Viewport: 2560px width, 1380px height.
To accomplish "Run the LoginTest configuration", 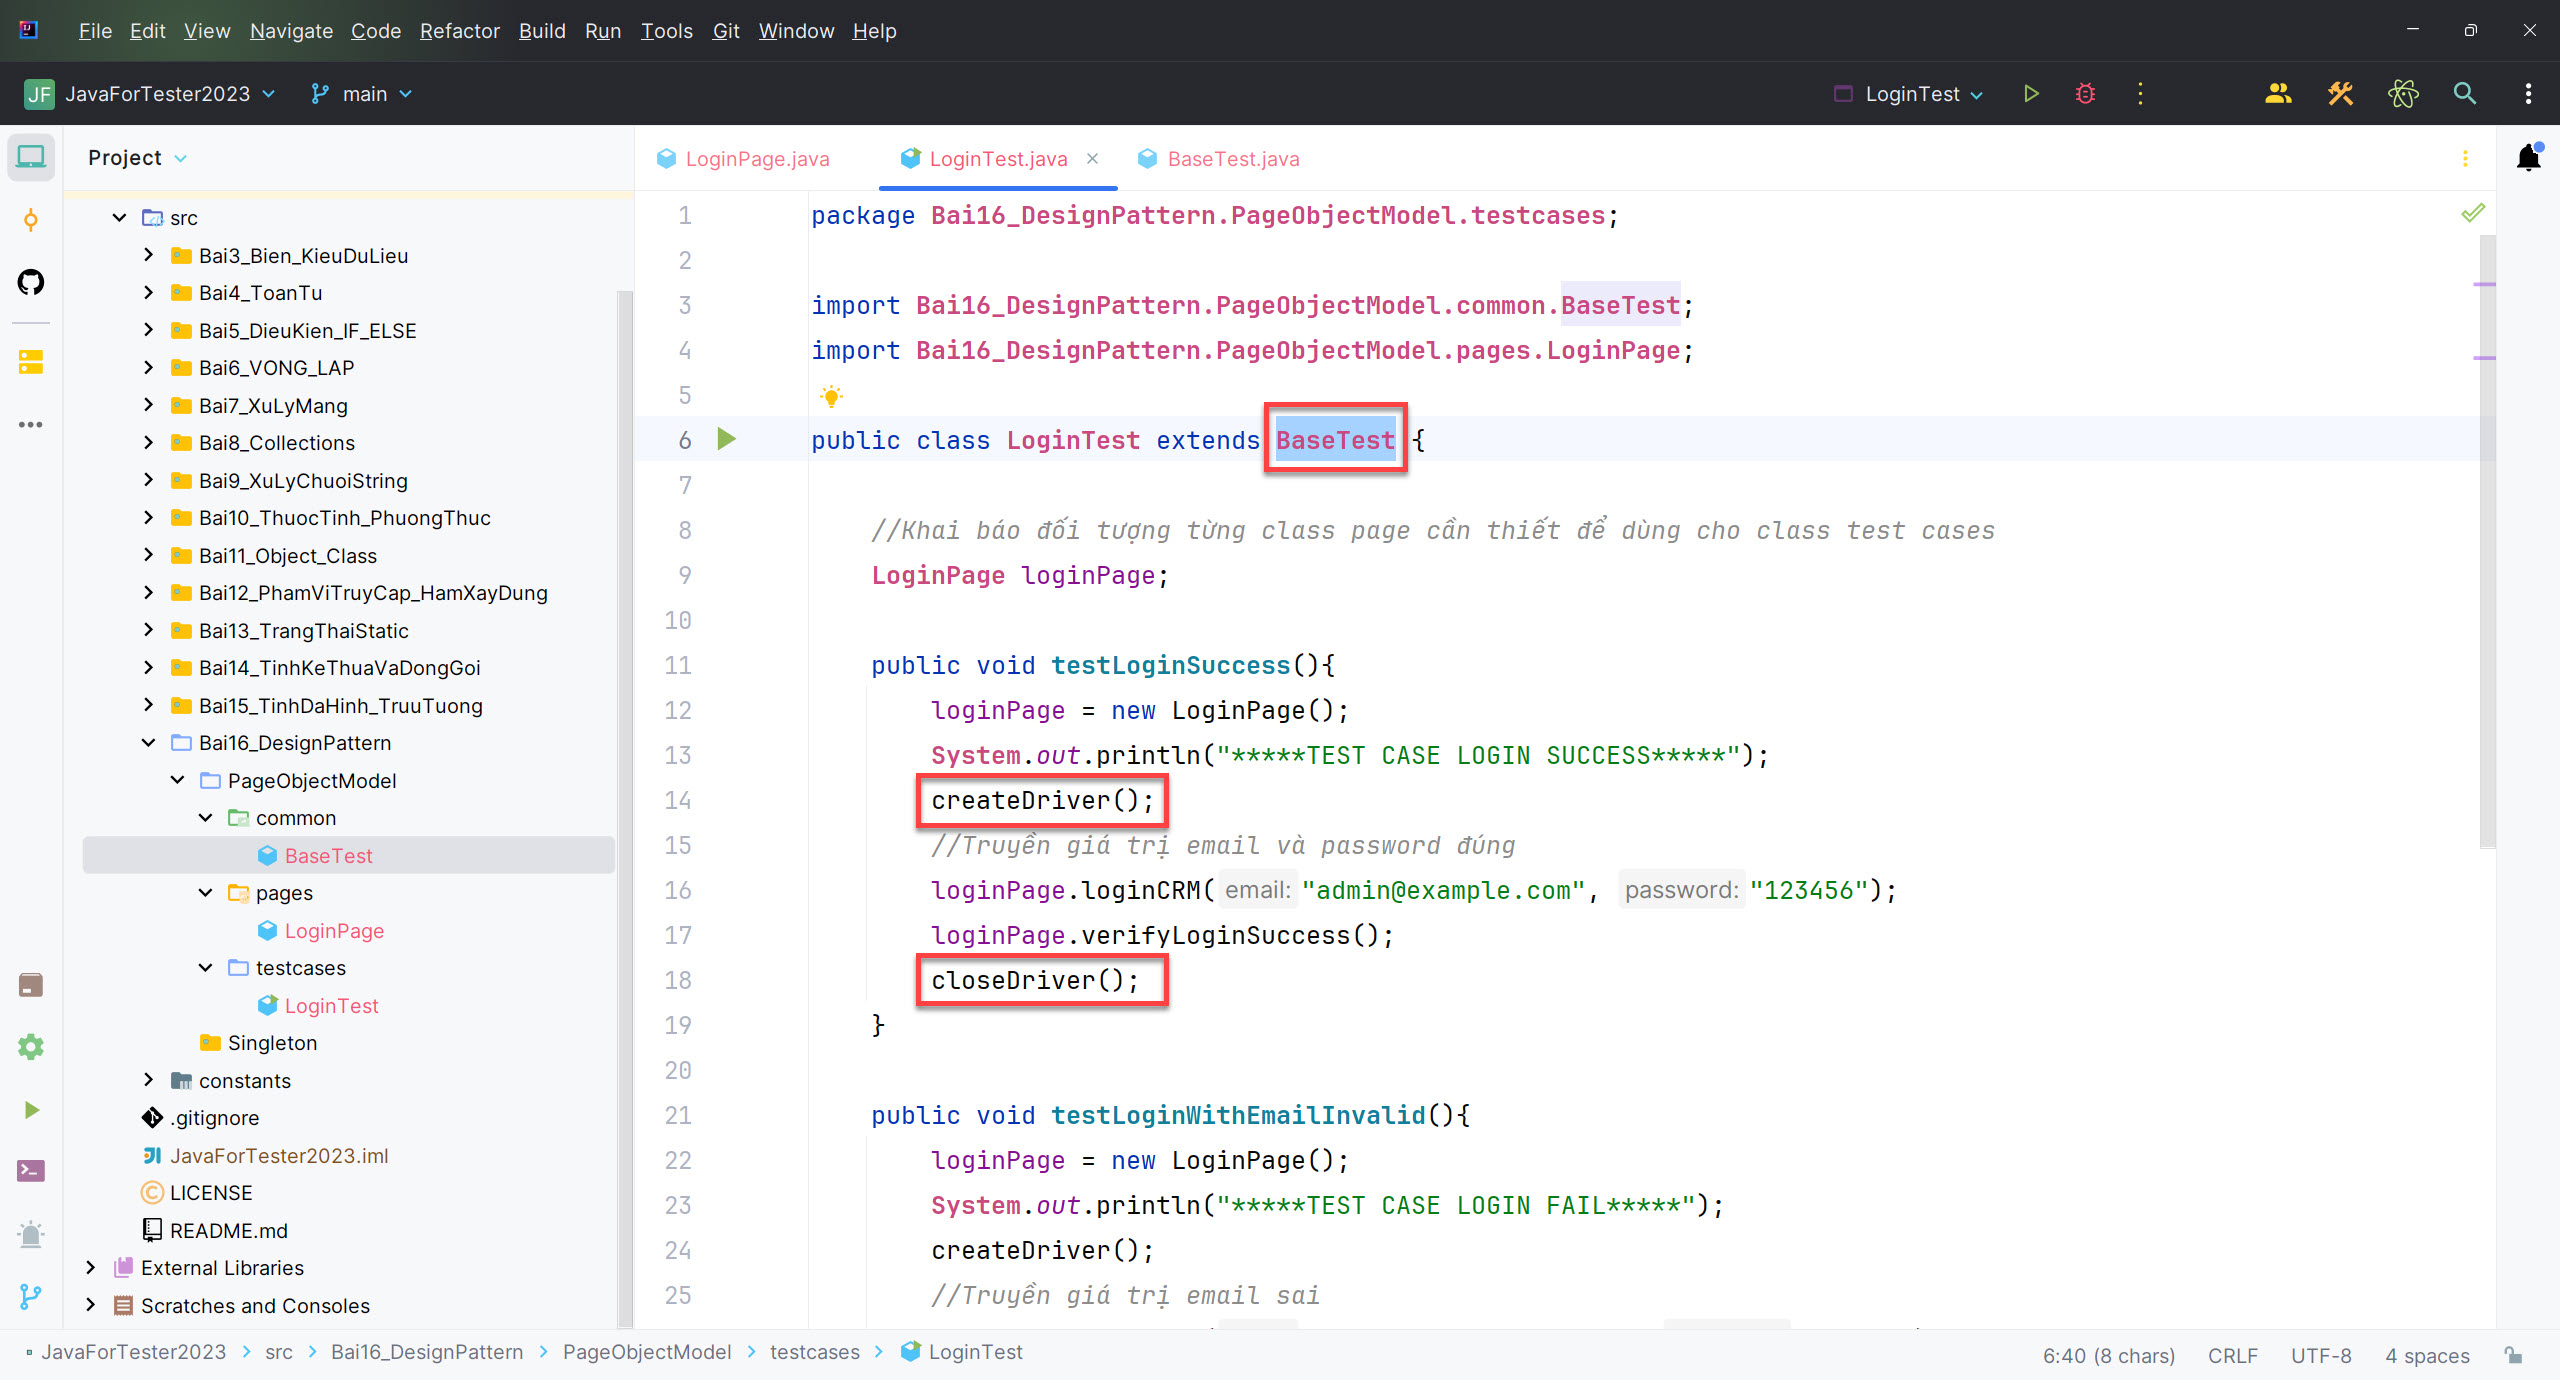I will click(2031, 94).
